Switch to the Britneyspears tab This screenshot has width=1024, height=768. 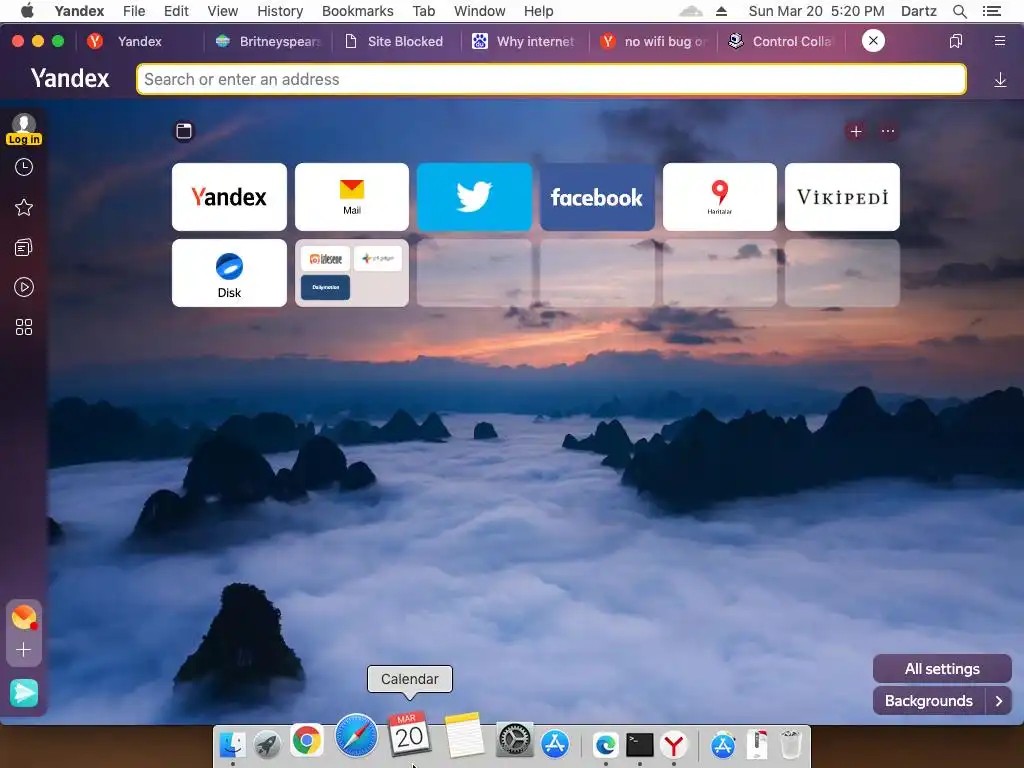(x=269, y=41)
